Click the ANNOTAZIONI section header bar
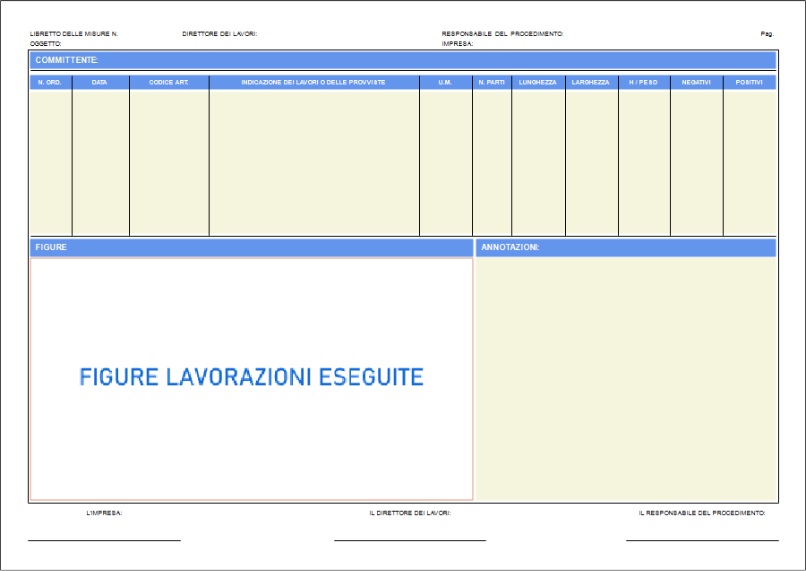 (625, 247)
